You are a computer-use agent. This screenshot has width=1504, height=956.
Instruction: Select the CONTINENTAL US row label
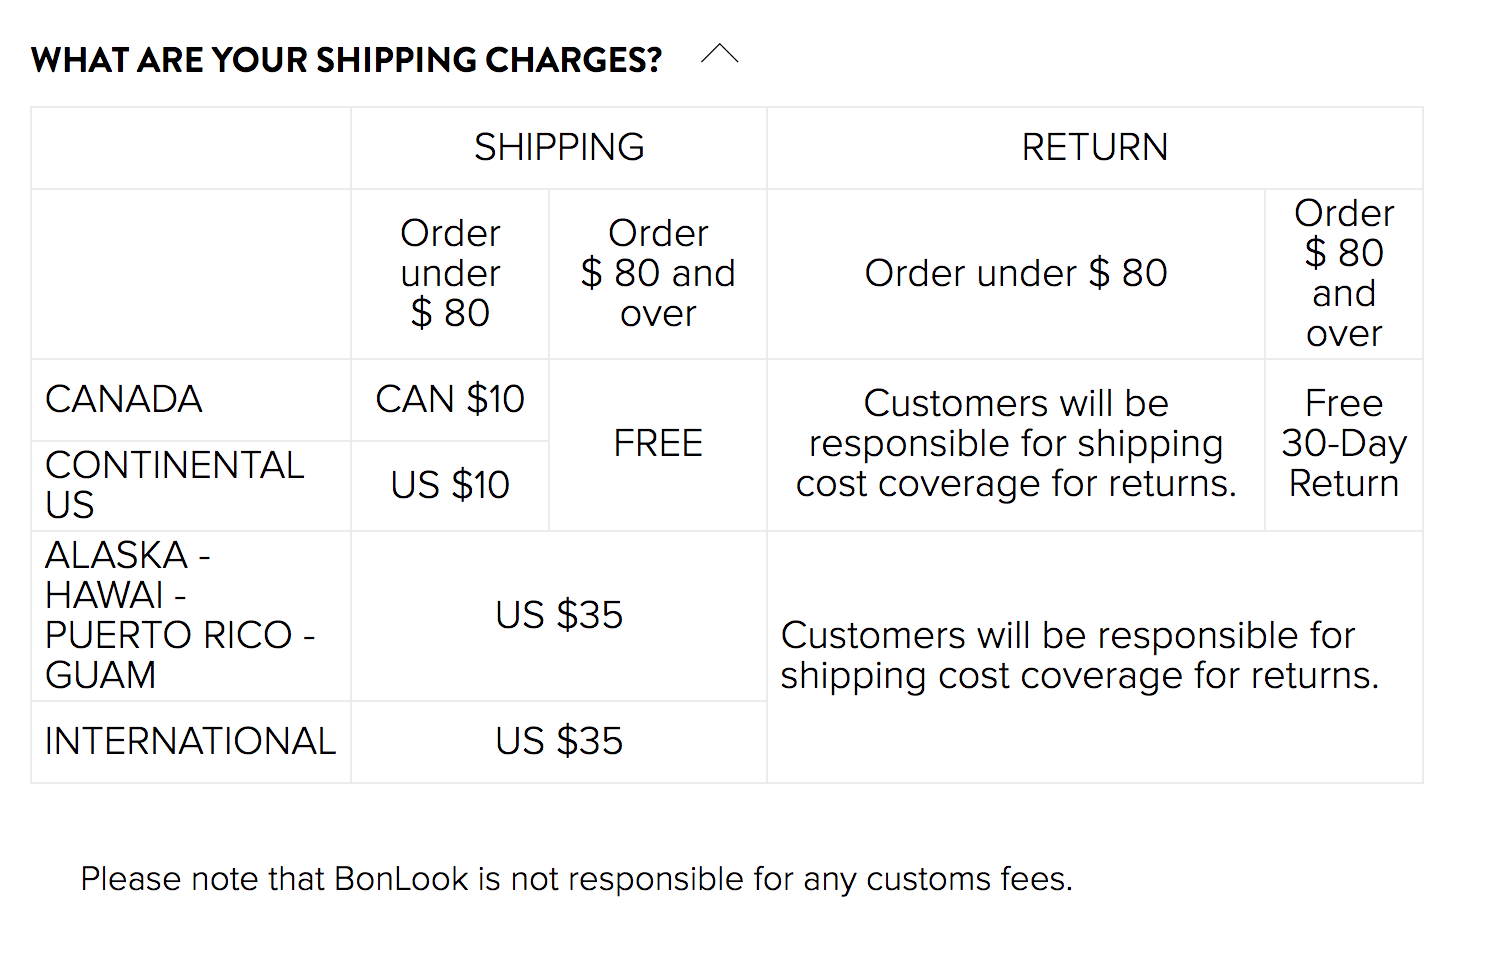point(174,485)
